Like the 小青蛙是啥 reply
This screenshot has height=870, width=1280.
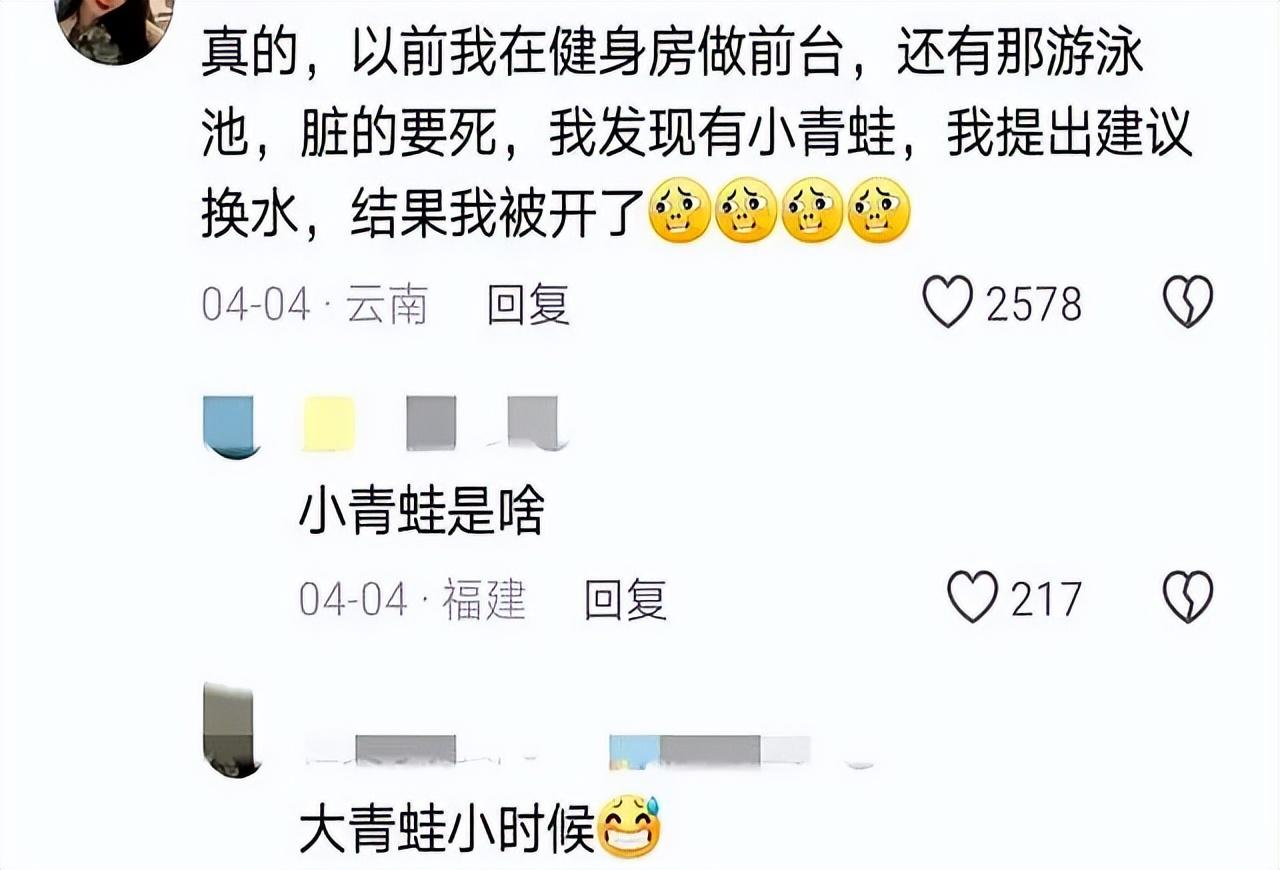coord(972,597)
